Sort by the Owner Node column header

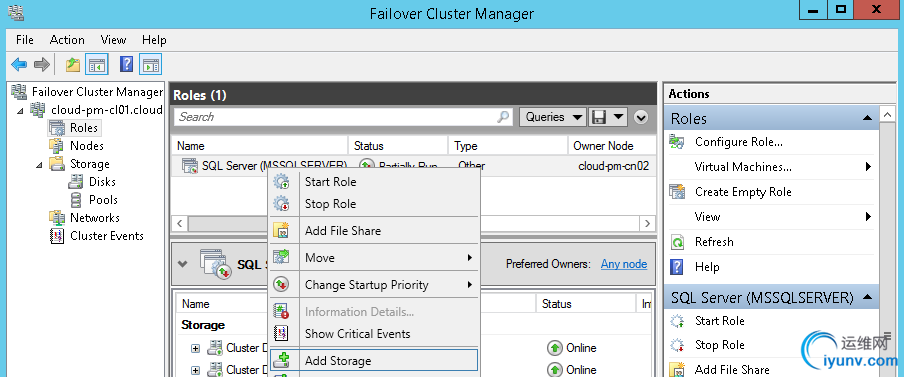point(612,146)
